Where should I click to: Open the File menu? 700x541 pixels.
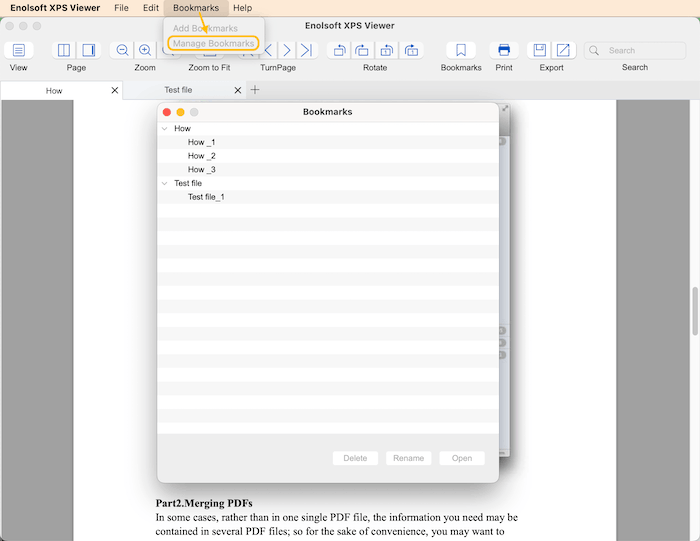pos(121,8)
